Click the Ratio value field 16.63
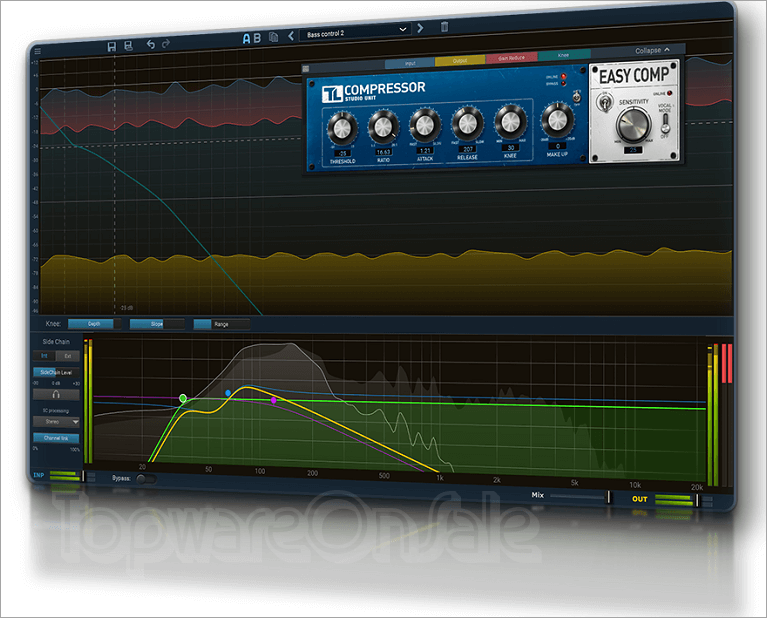This screenshot has height=618, width=767. 384,152
